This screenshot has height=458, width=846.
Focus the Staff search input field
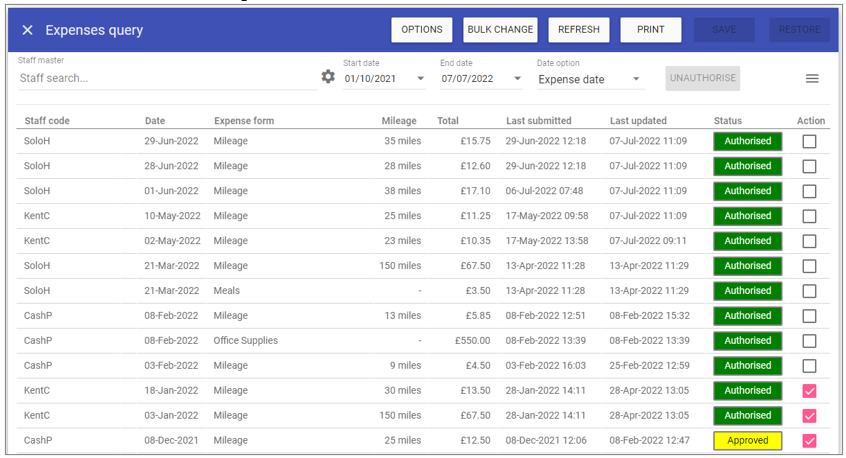tap(165, 78)
